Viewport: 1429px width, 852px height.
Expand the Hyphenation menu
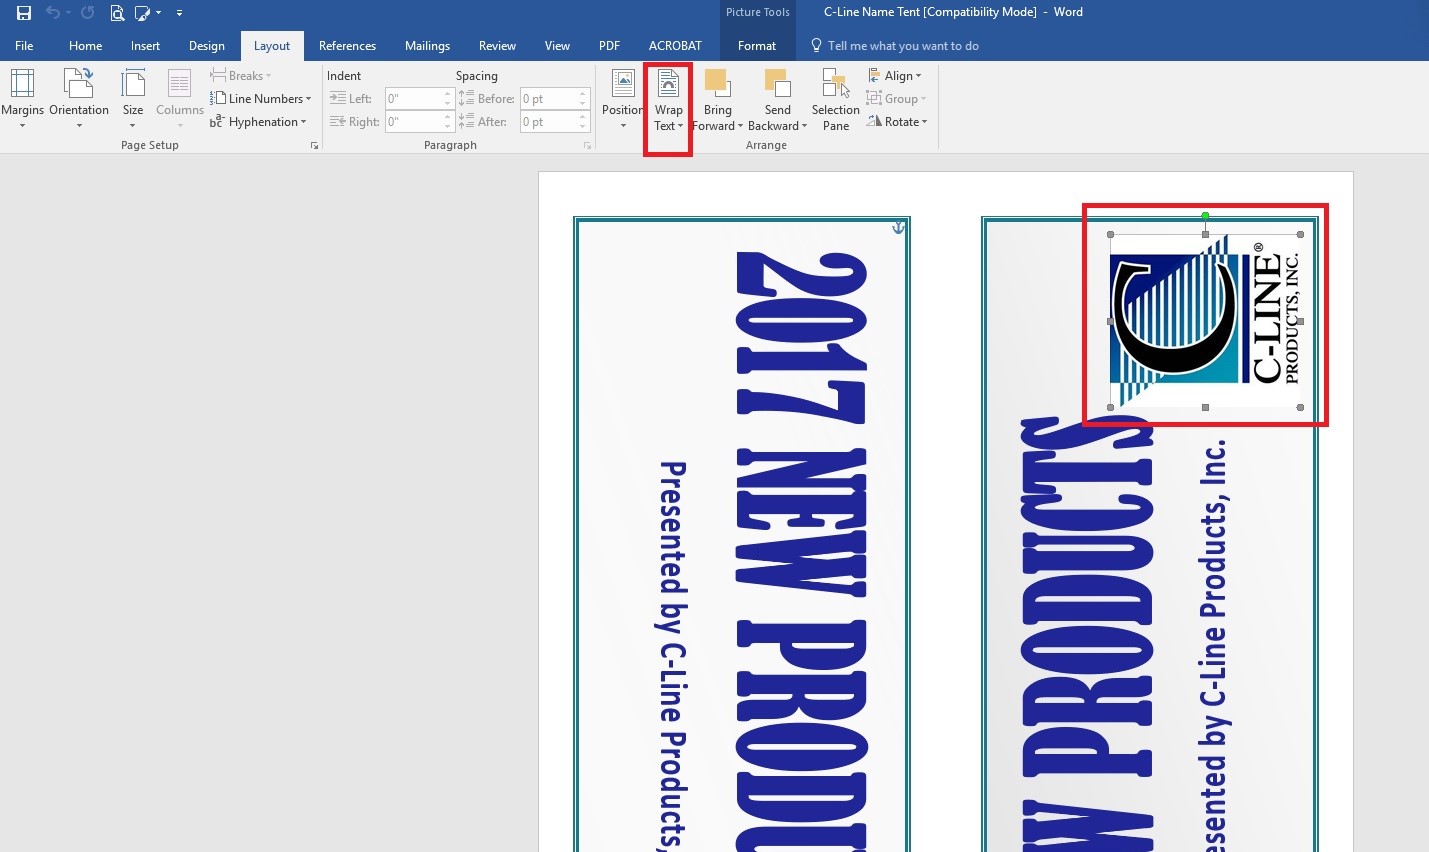[x=258, y=122]
